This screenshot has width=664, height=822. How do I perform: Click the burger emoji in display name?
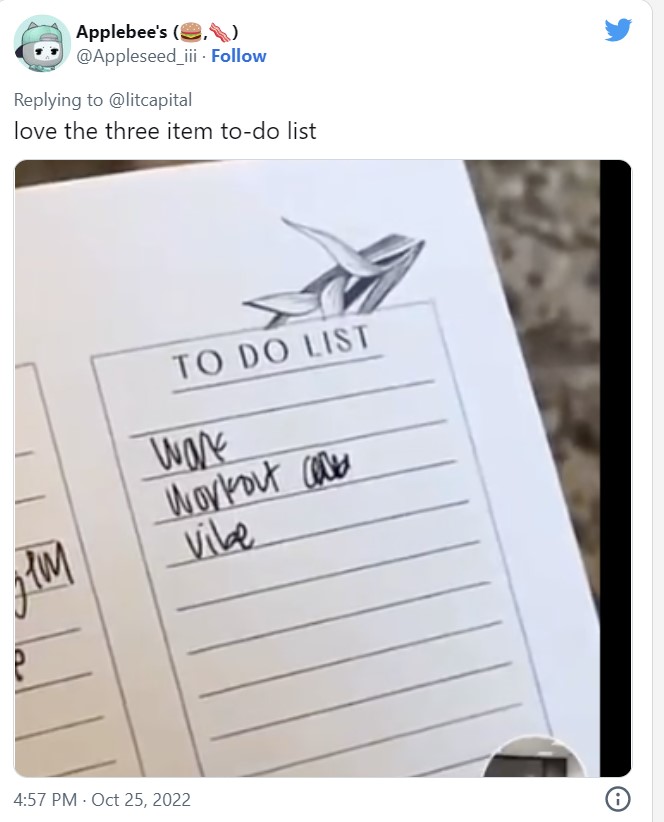coord(191,33)
